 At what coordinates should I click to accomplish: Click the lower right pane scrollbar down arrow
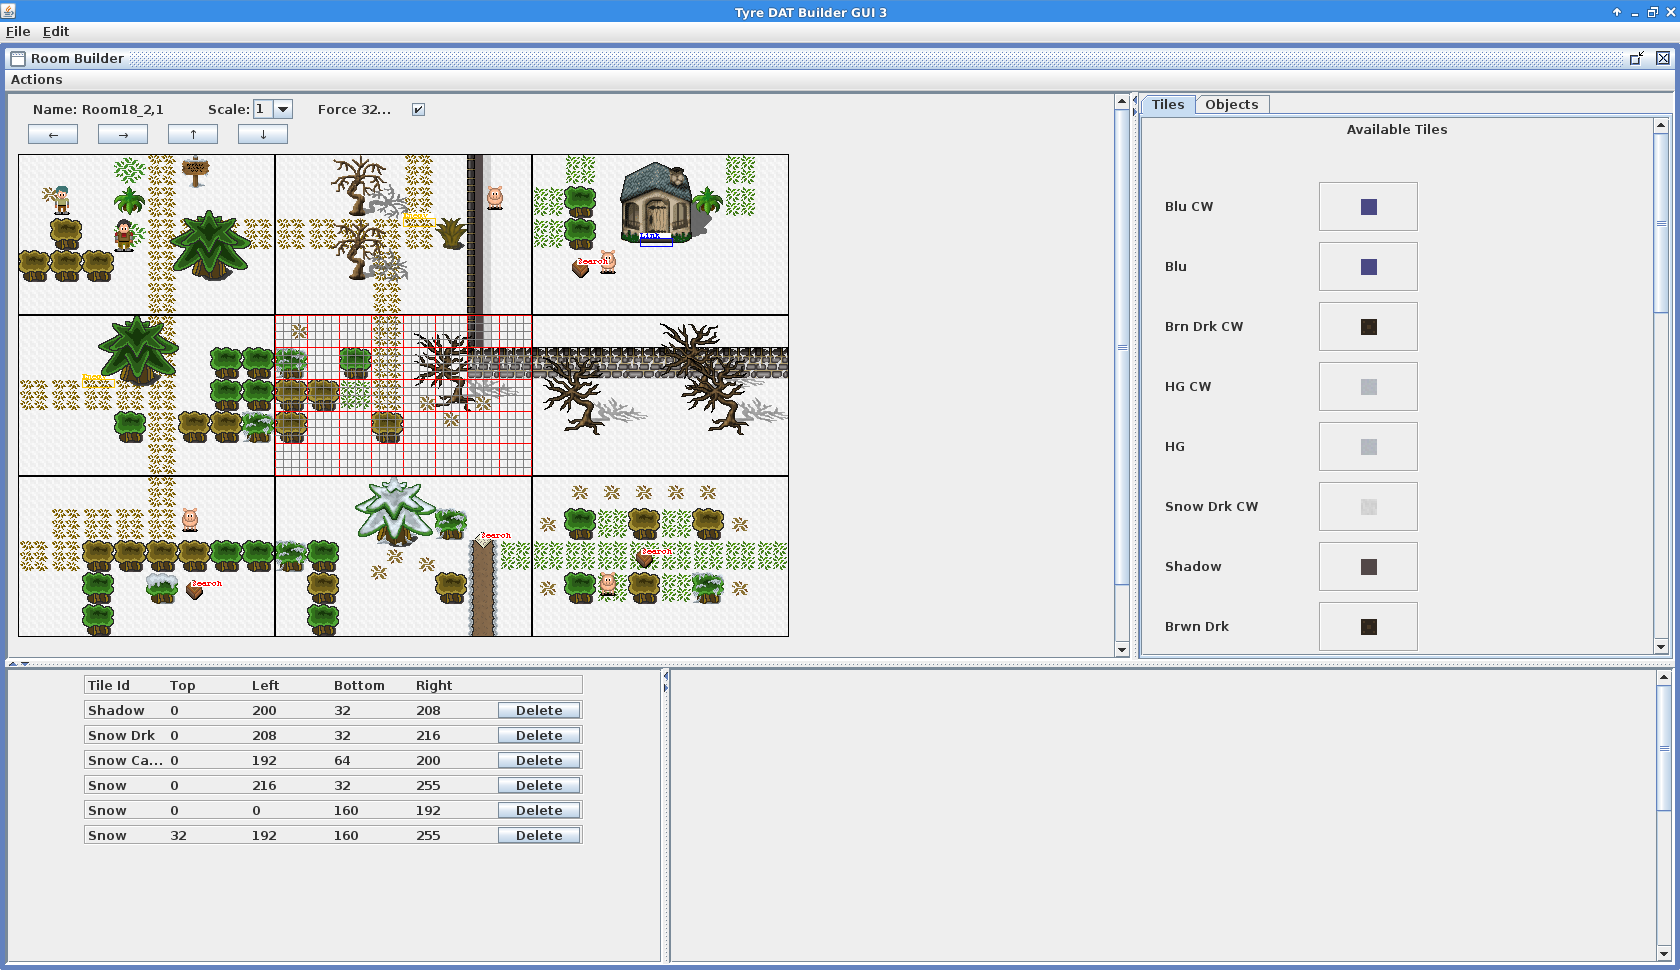(x=1664, y=953)
